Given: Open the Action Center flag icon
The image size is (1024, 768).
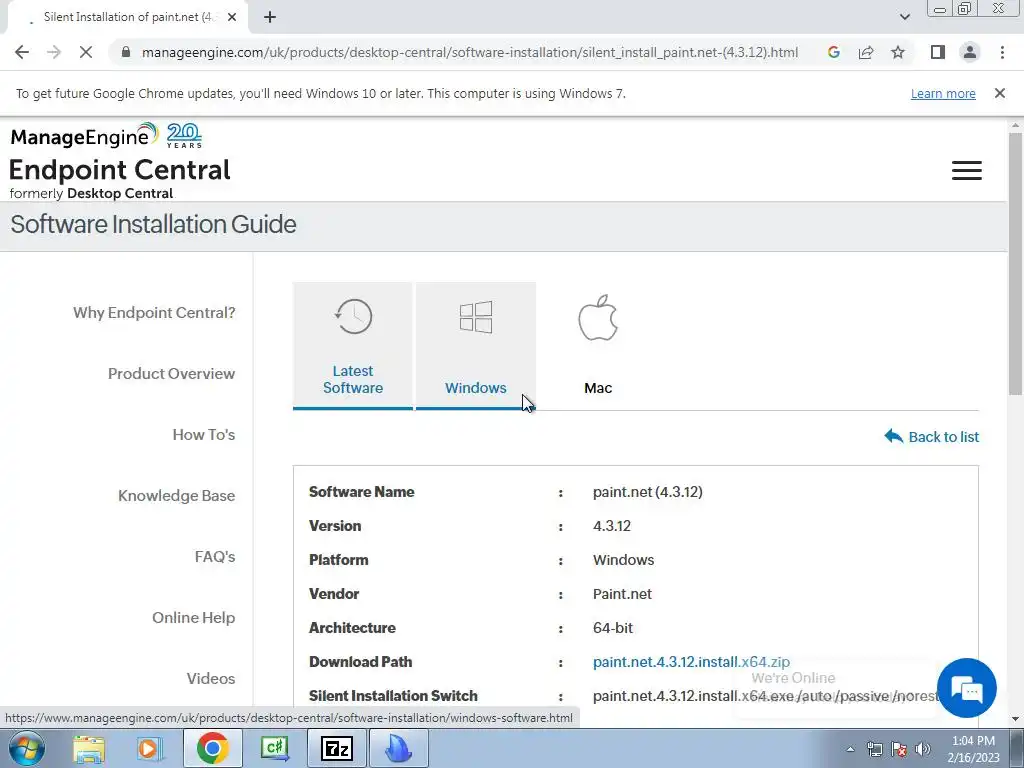Looking at the screenshot, I should coord(899,750).
